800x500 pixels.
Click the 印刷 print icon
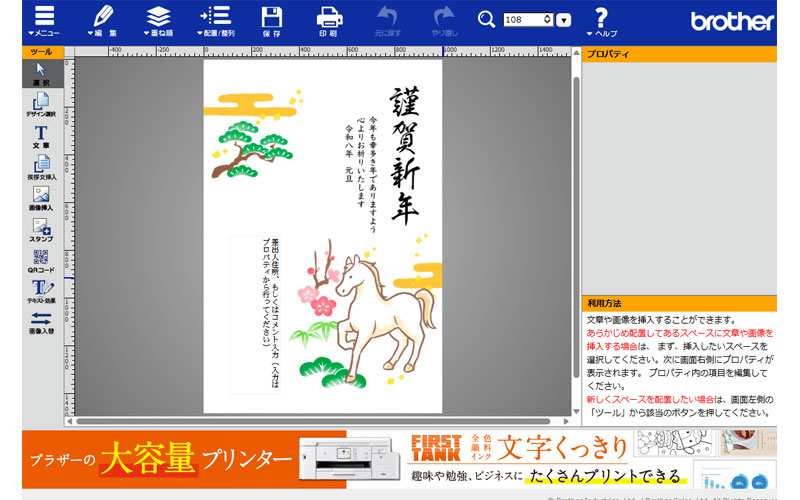click(x=328, y=20)
